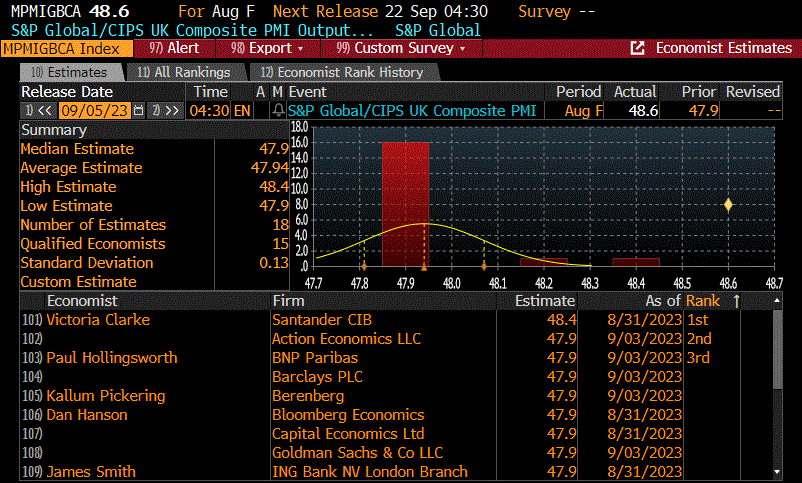Click Barclays PLC firm name
The width and height of the screenshot is (802, 483).
click(x=317, y=377)
